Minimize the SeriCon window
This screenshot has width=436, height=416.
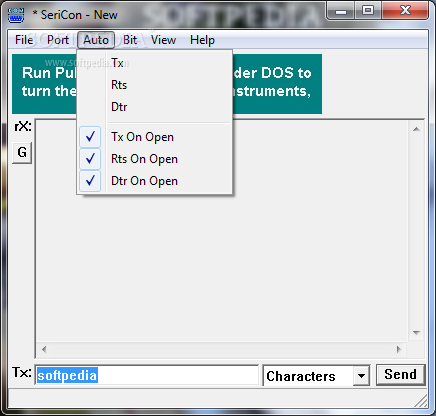(x=341, y=11)
